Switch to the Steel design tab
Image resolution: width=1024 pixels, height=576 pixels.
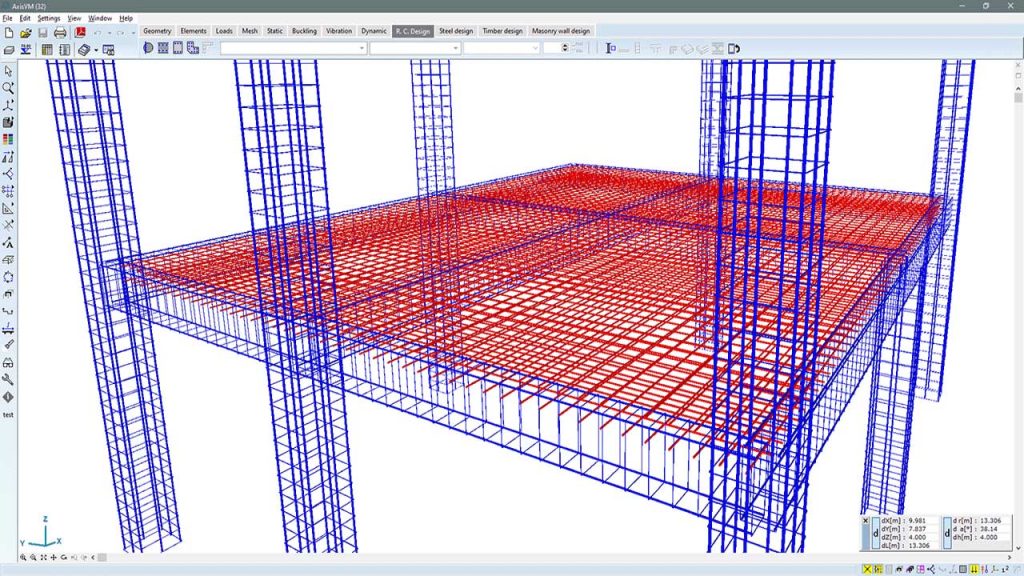point(455,31)
